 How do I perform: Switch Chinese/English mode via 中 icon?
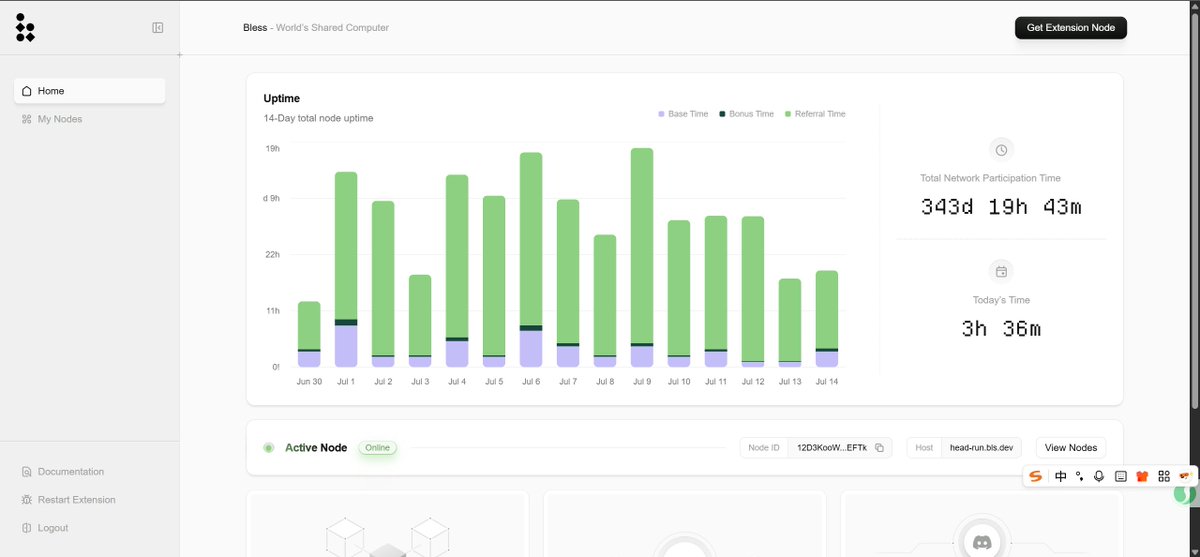(x=1061, y=476)
